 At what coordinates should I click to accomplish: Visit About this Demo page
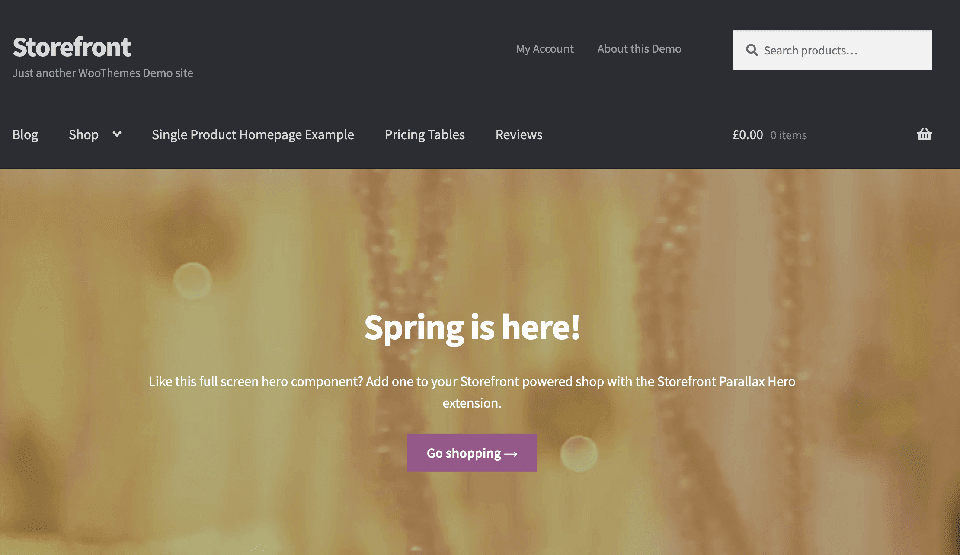coord(639,49)
